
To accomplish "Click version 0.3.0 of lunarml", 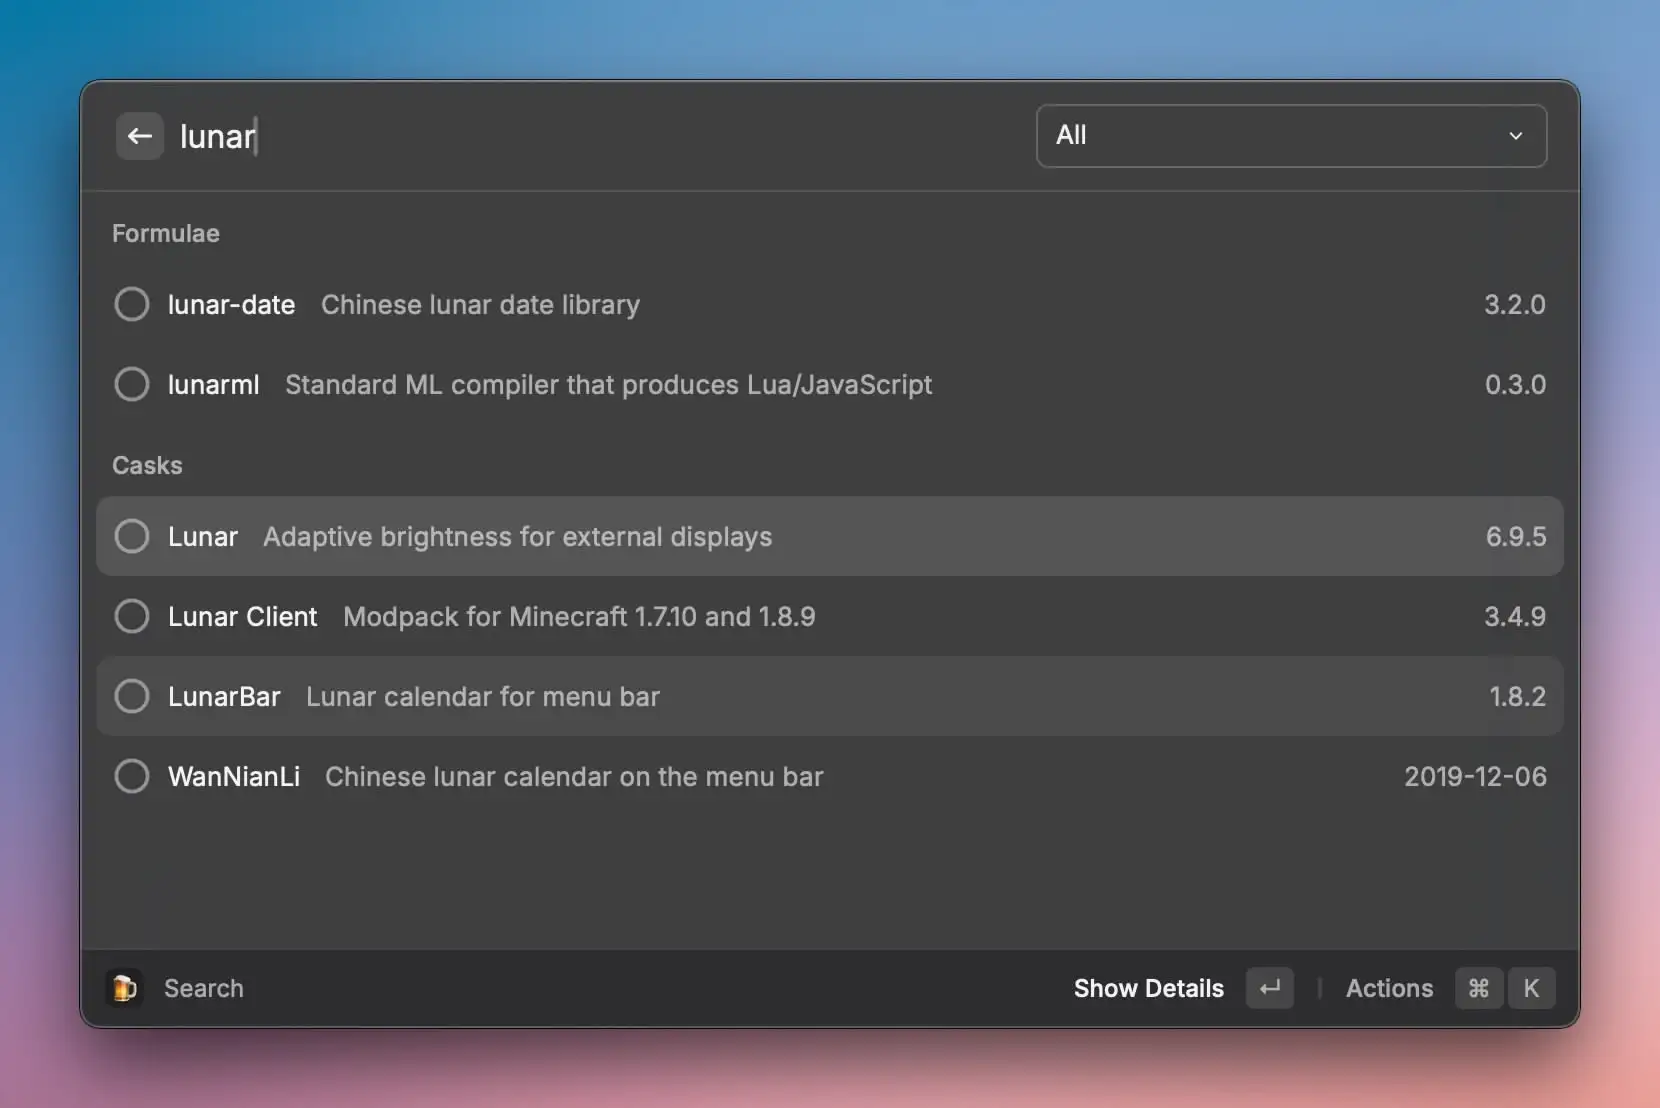I will tap(1515, 384).
